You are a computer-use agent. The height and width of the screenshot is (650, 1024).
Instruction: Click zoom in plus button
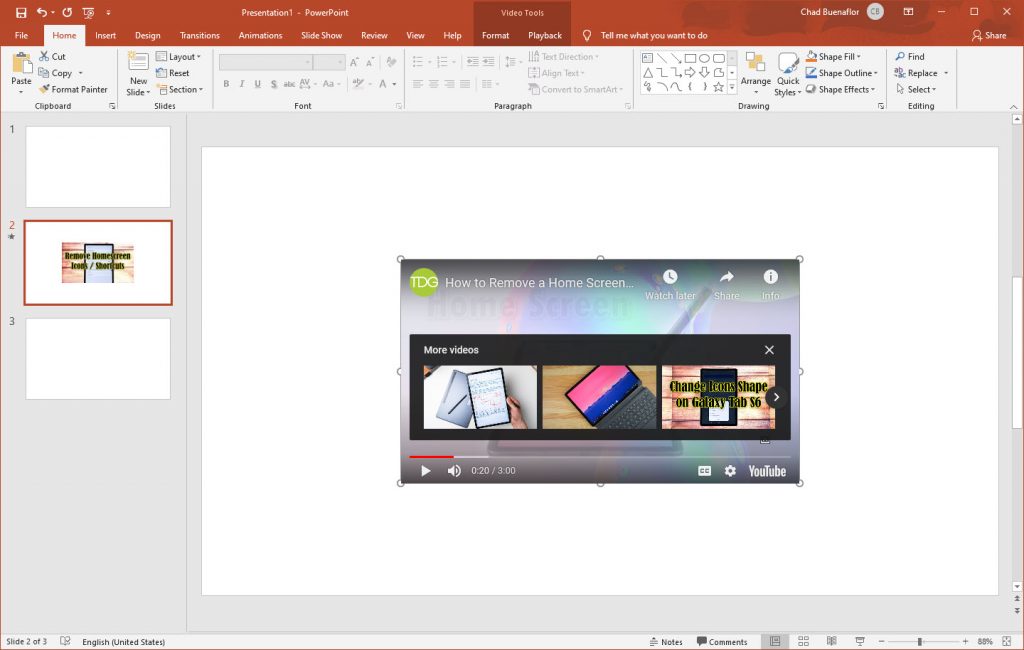pos(965,642)
